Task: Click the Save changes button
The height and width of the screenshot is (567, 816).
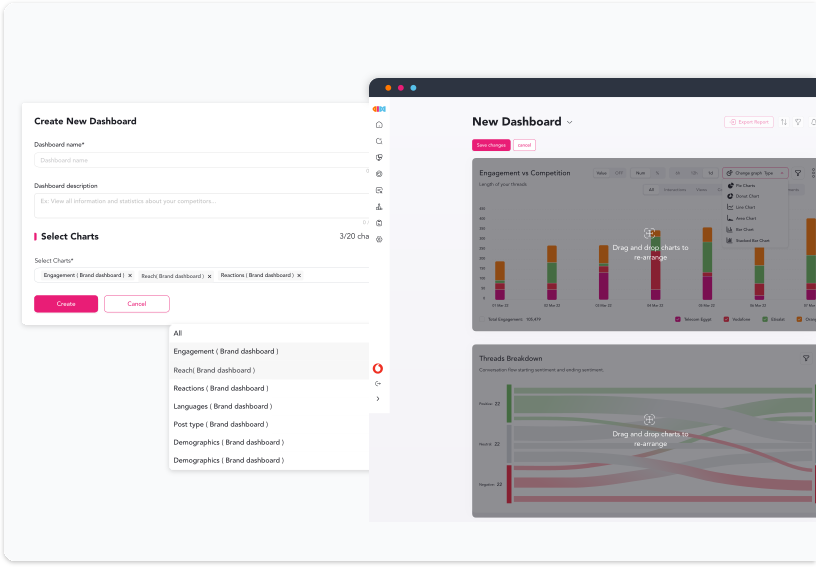Action: point(491,145)
